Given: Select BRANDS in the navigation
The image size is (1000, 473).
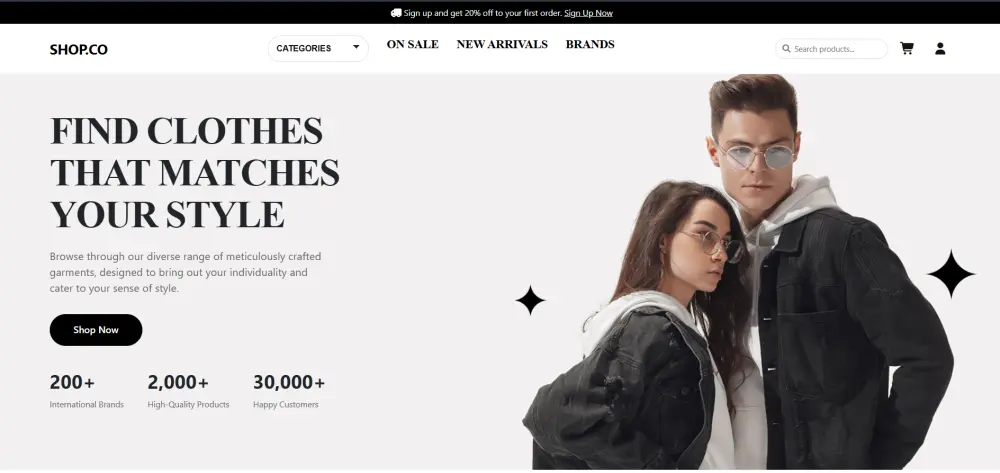Looking at the screenshot, I should coord(590,44).
